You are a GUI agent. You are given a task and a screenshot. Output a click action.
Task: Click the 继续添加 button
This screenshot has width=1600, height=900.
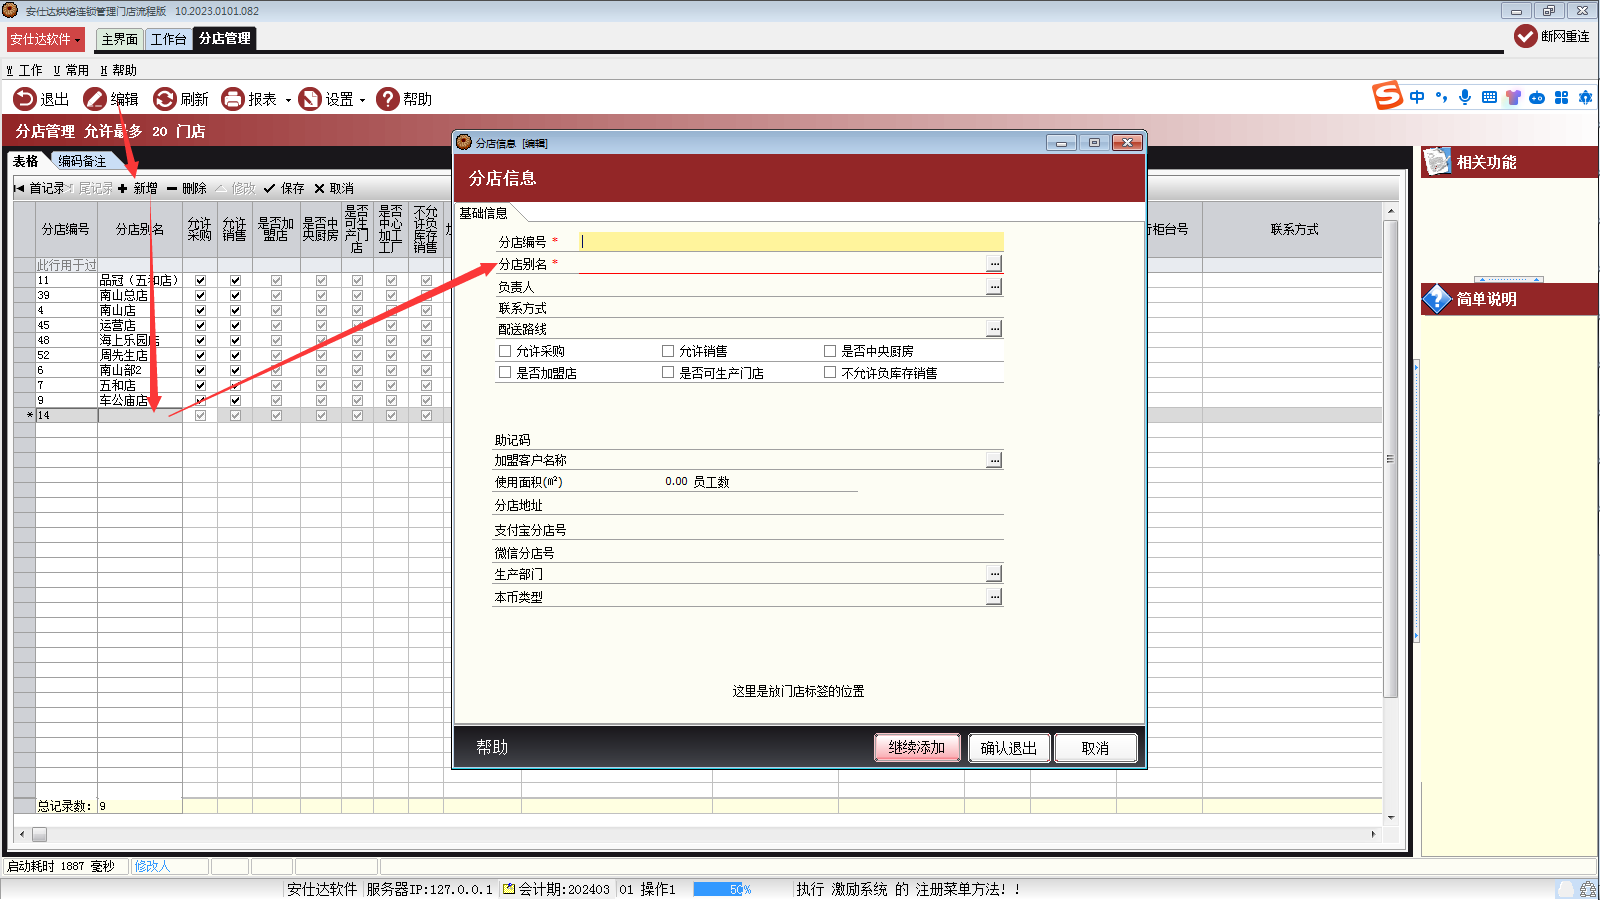click(917, 748)
